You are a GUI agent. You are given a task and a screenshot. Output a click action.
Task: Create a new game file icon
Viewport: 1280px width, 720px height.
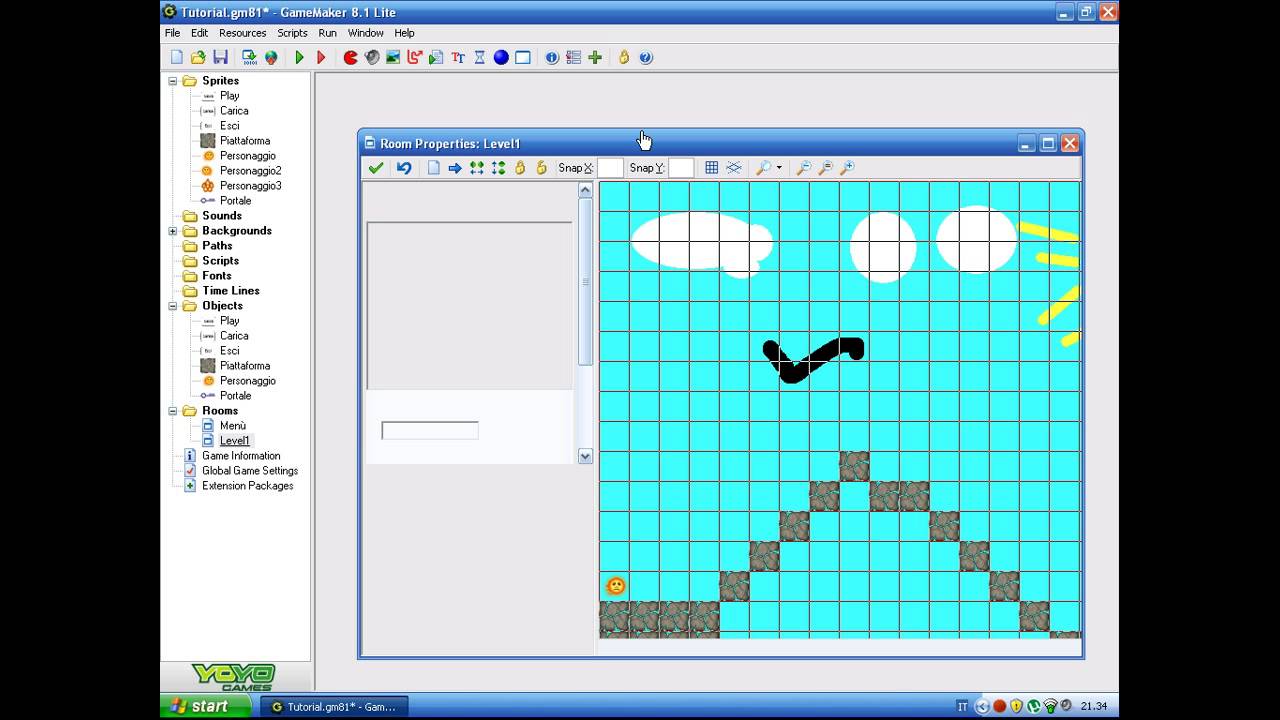pyautogui.click(x=177, y=58)
